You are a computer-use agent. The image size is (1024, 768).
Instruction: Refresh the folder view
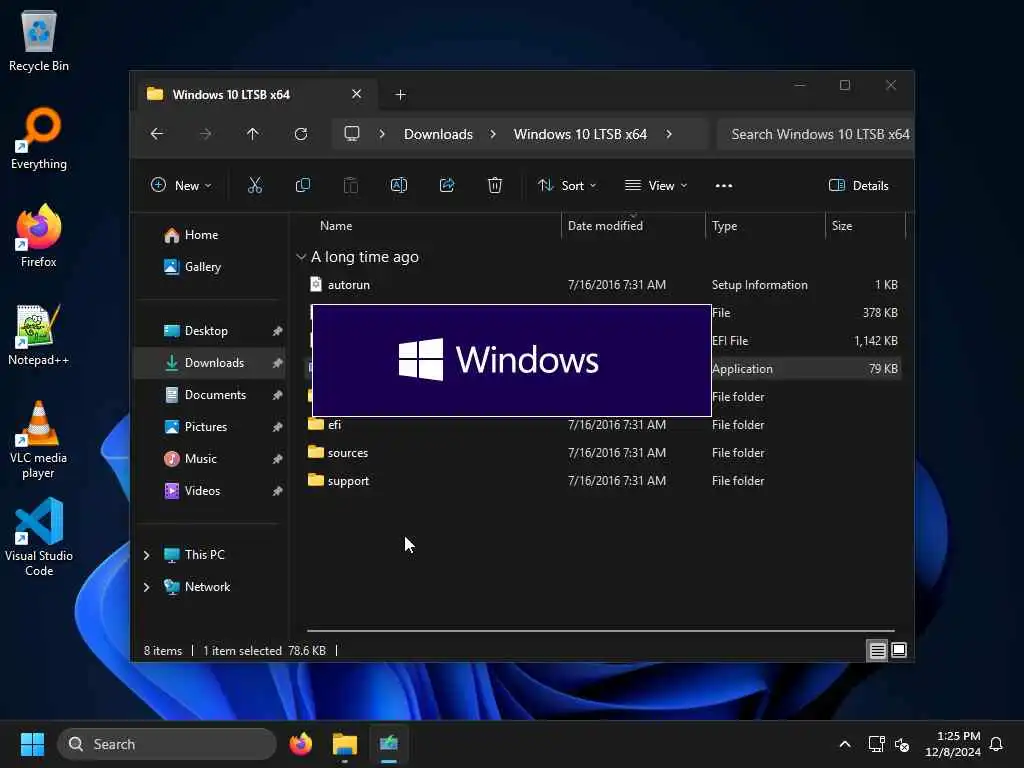[301, 134]
